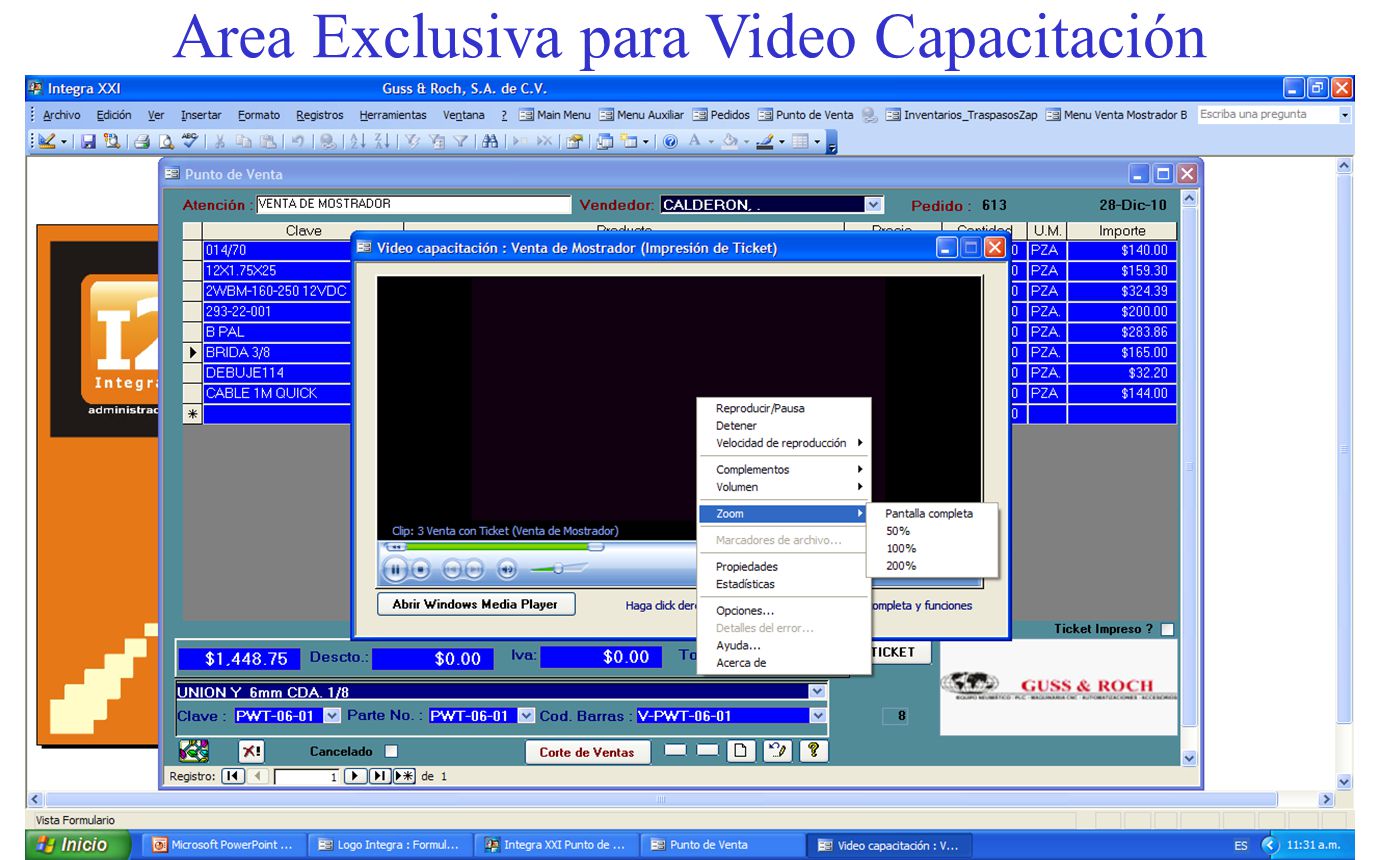The height and width of the screenshot is (860, 1380).
Task: Sort ascending with the A-Z icon
Action: tap(357, 142)
